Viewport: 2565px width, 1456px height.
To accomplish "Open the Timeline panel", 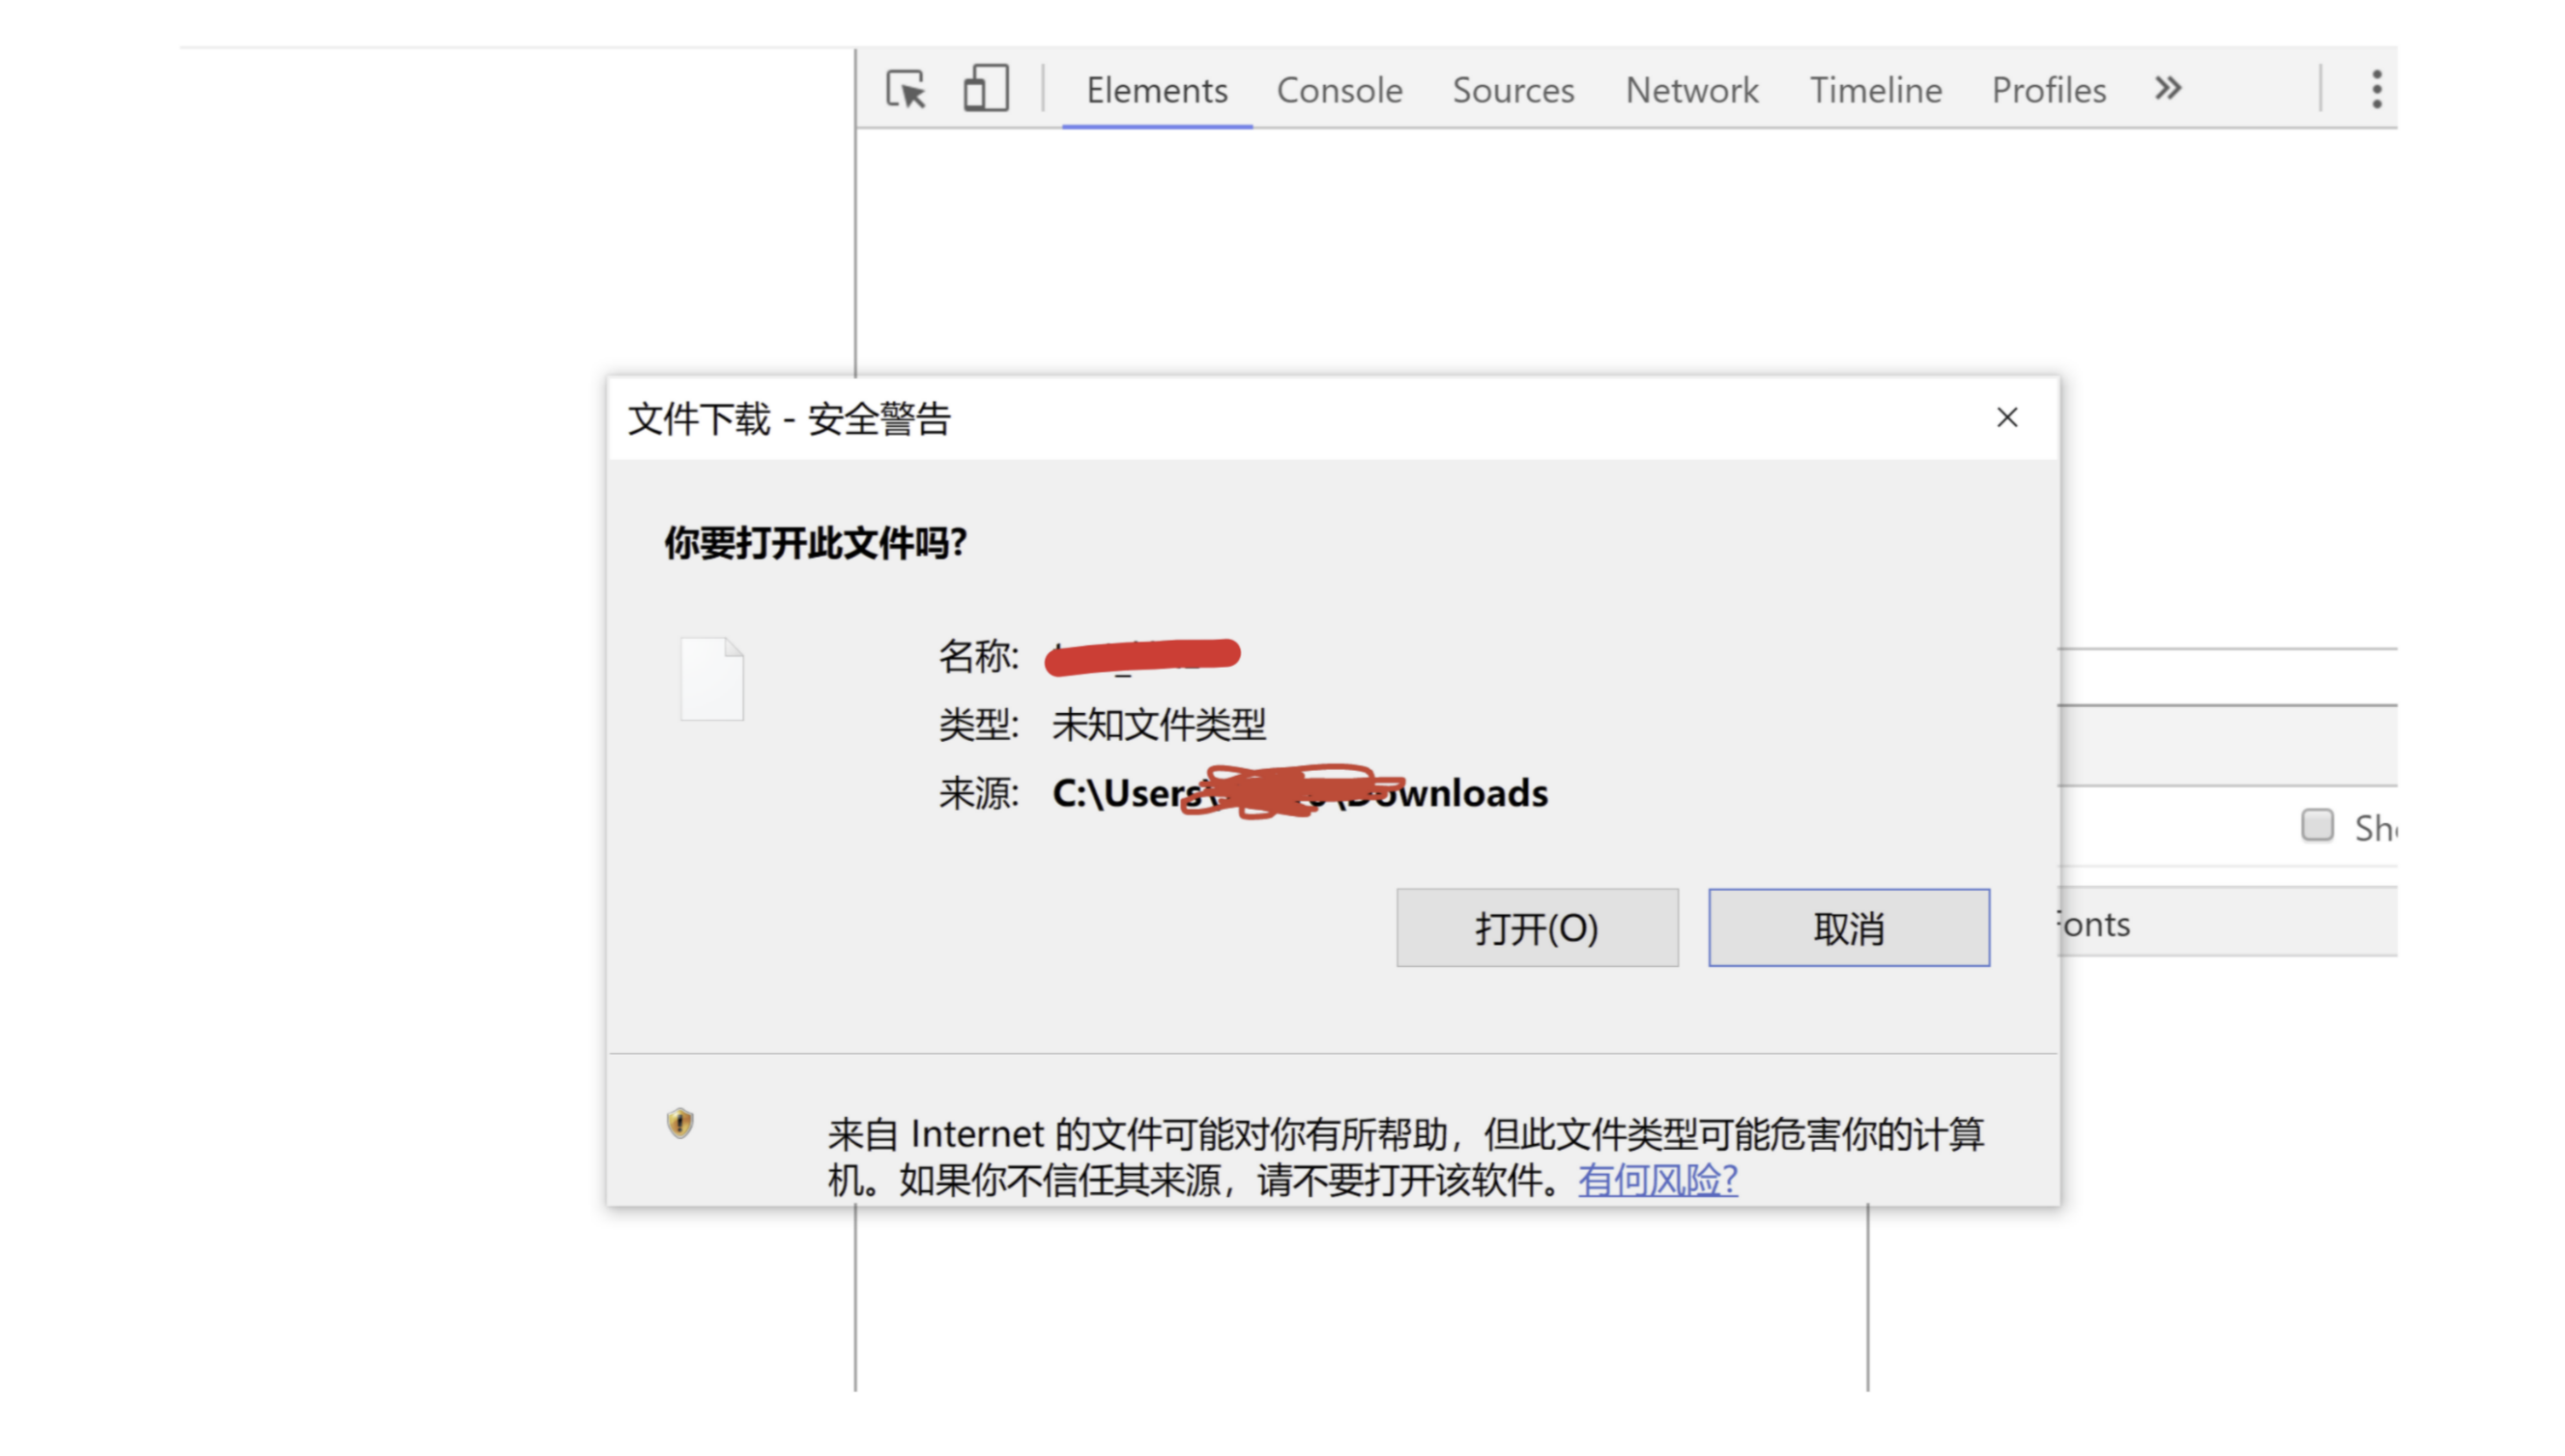I will (1875, 90).
